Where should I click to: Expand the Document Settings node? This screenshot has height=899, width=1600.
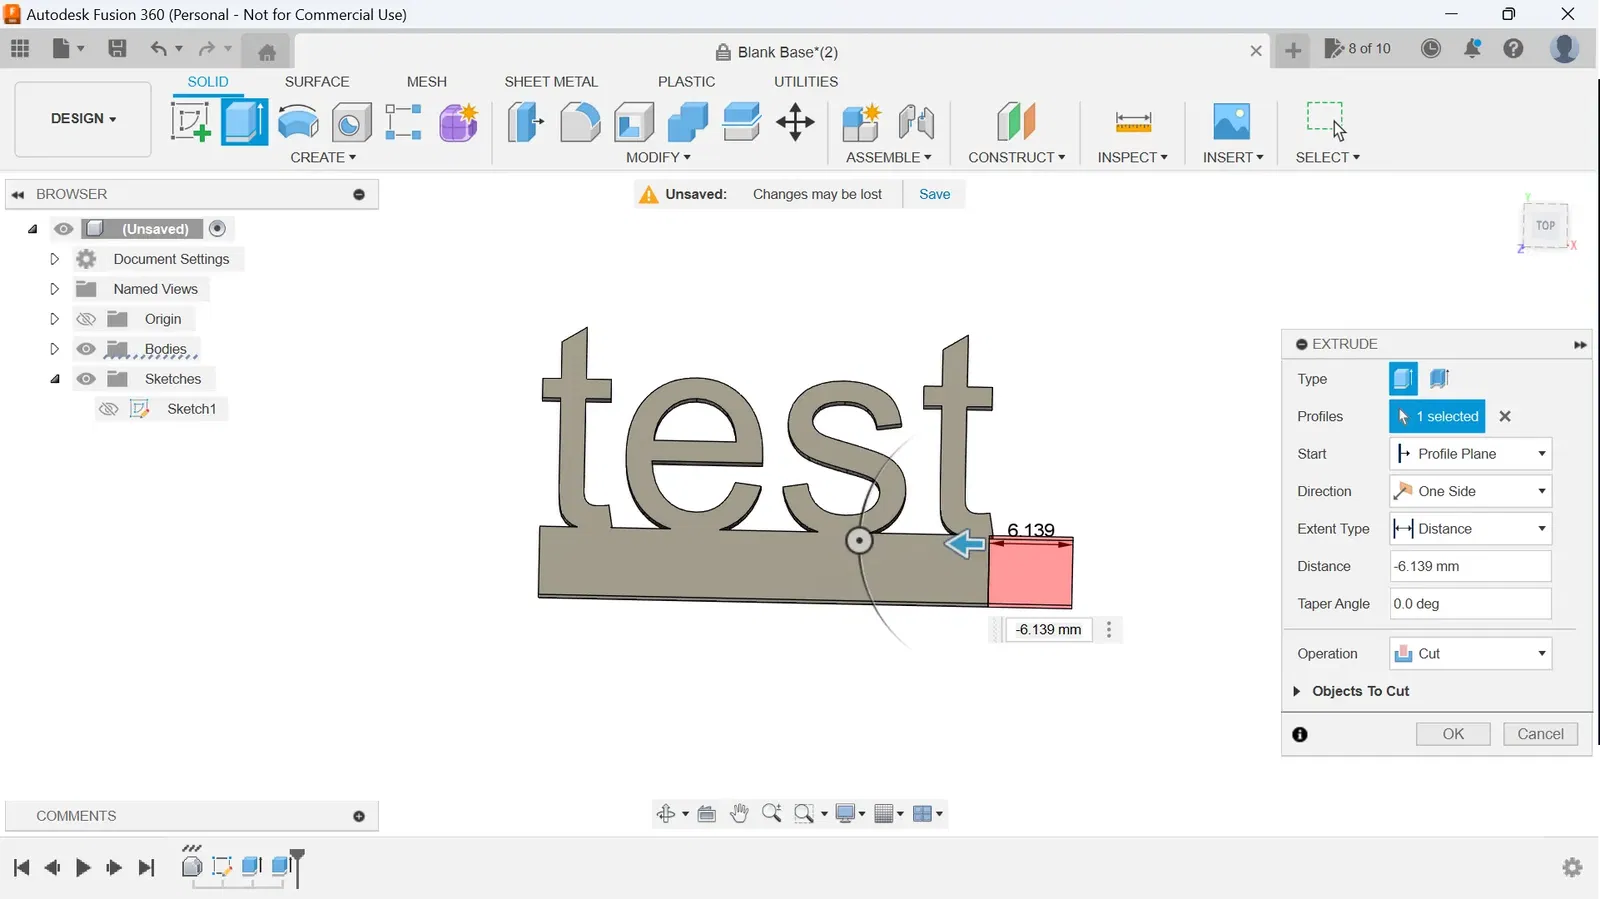coord(55,259)
